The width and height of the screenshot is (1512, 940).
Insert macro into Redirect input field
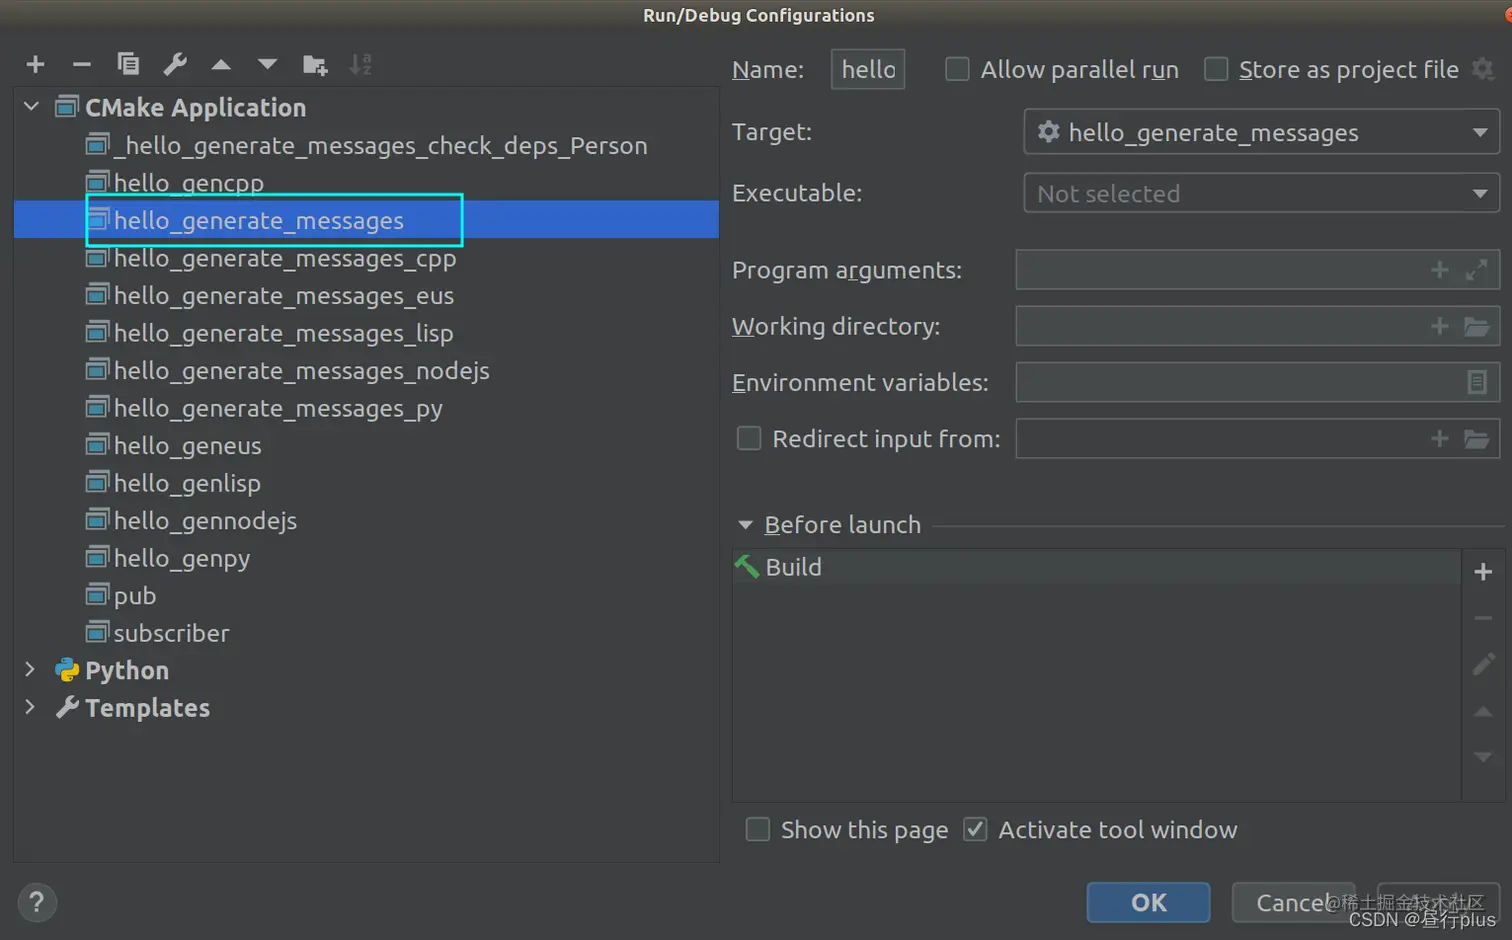1440,439
